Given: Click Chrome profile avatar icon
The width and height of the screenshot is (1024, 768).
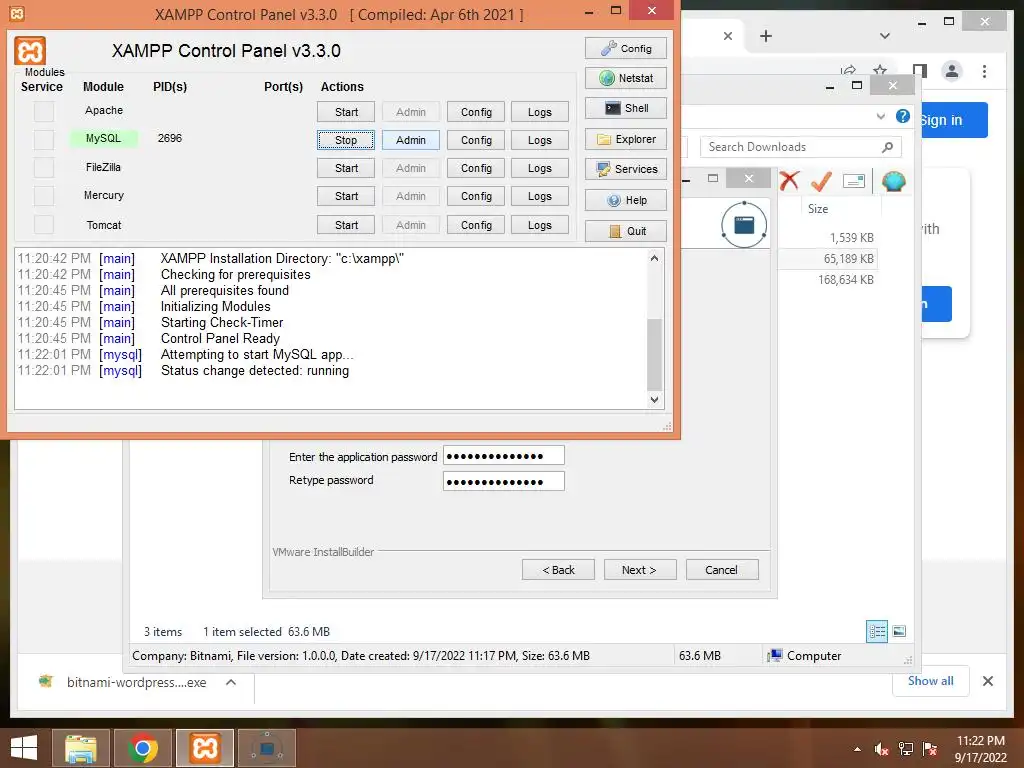Looking at the screenshot, I should 952,71.
